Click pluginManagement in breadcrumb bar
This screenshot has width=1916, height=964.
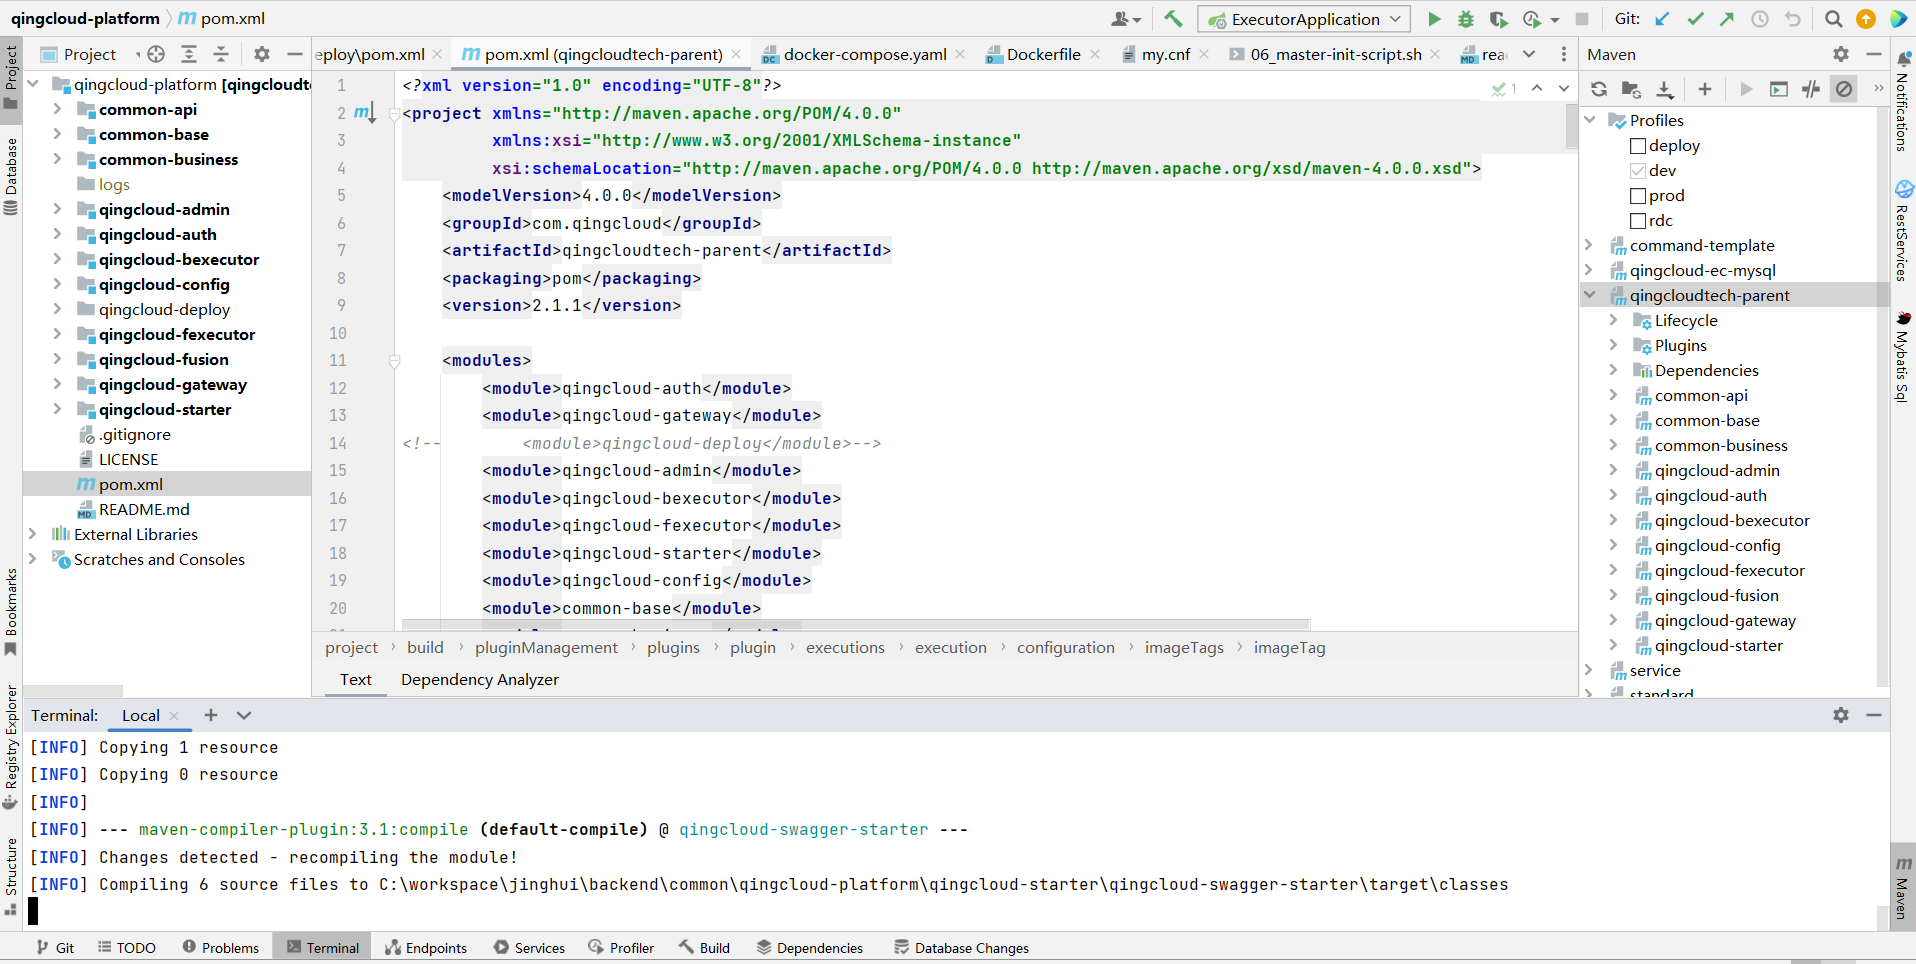(546, 648)
